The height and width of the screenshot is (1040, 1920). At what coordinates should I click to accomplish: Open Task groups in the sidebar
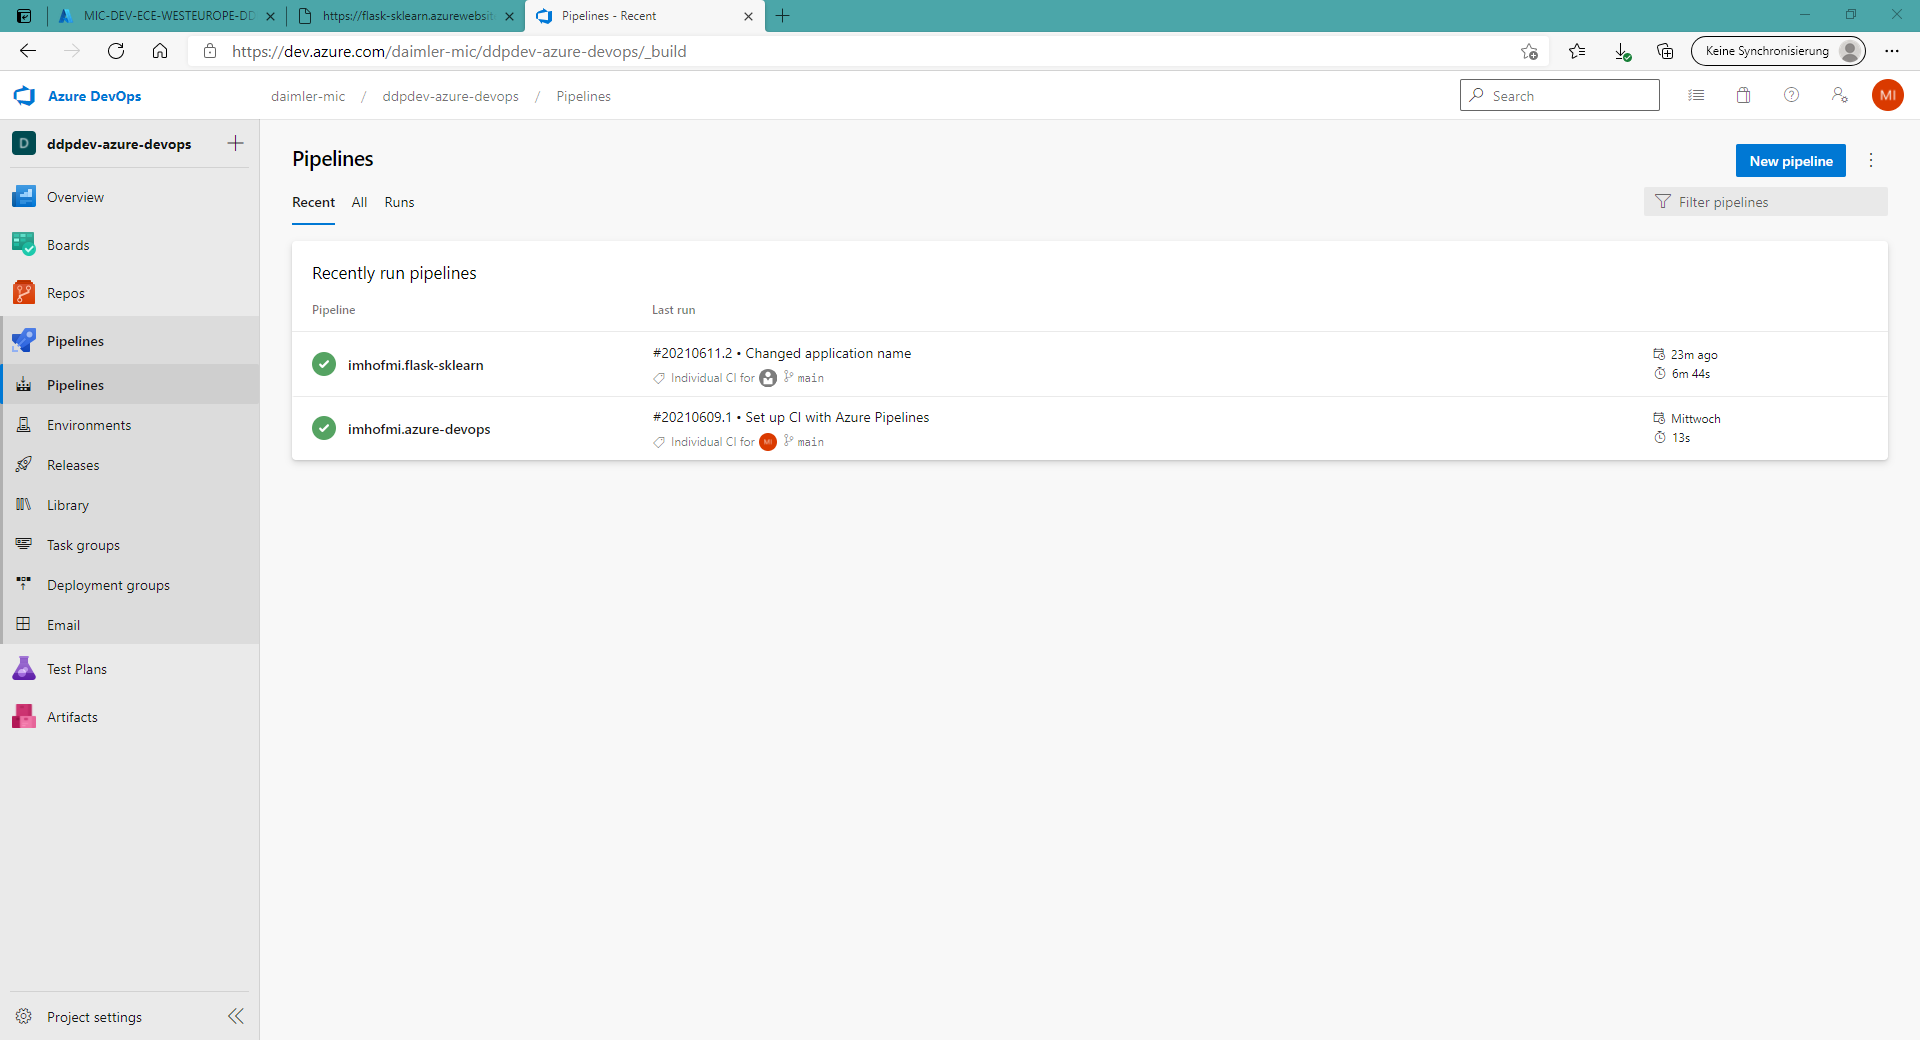(130, 545)
